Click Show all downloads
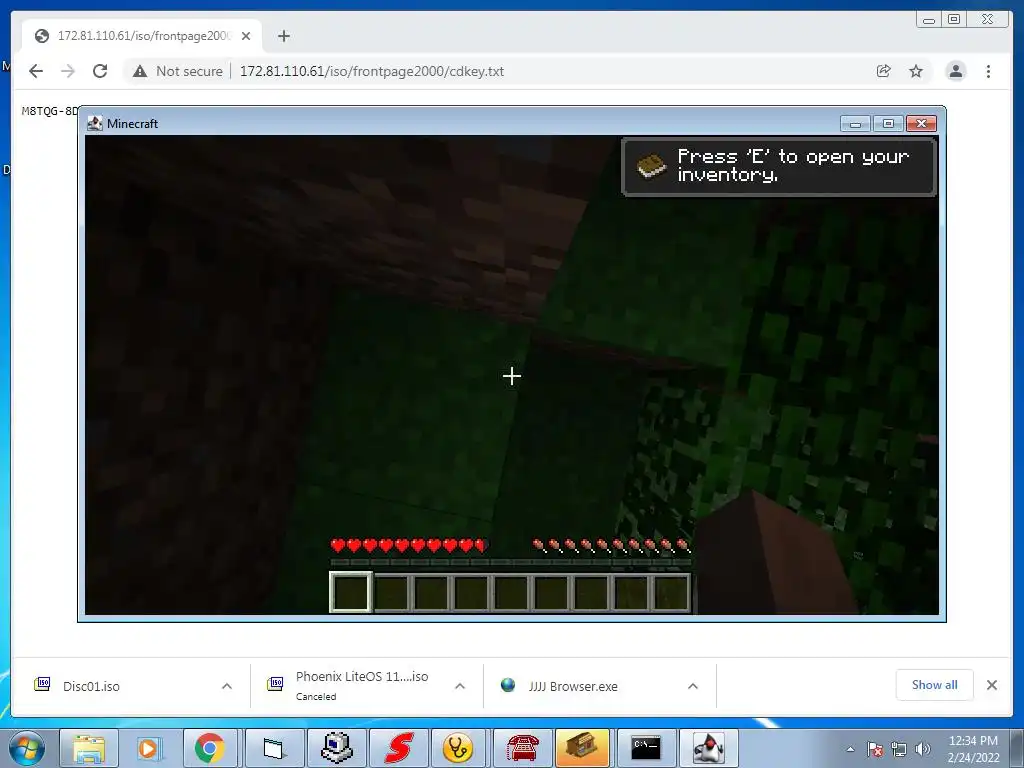This screenshot has height=768, width=1024. (935, 684)
